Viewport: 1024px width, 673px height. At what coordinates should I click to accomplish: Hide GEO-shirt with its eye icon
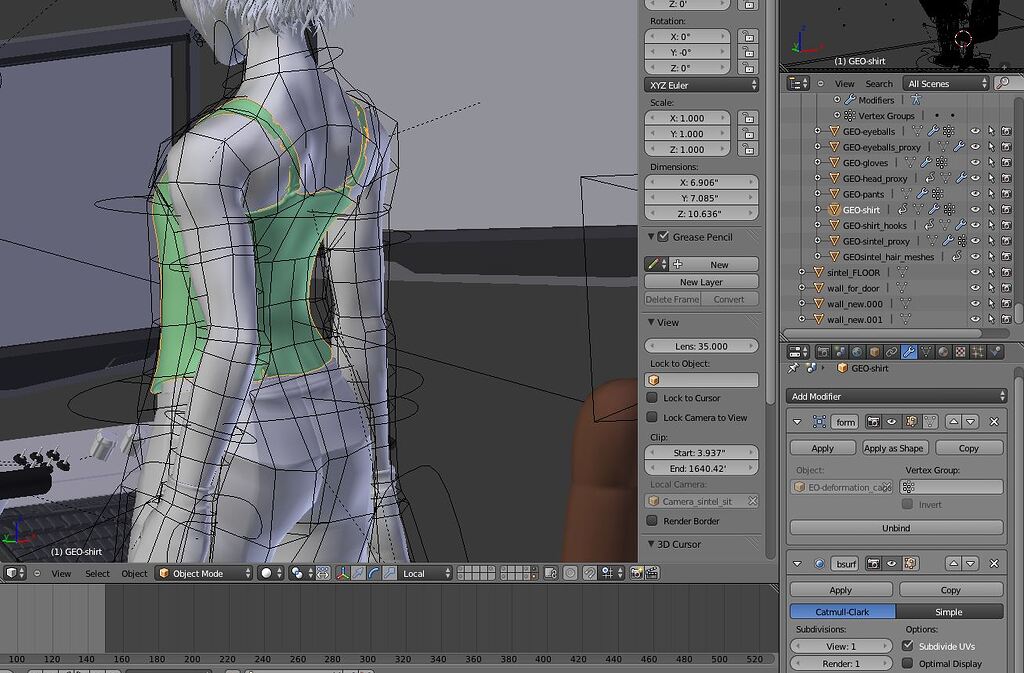click(x=975, y=210)
